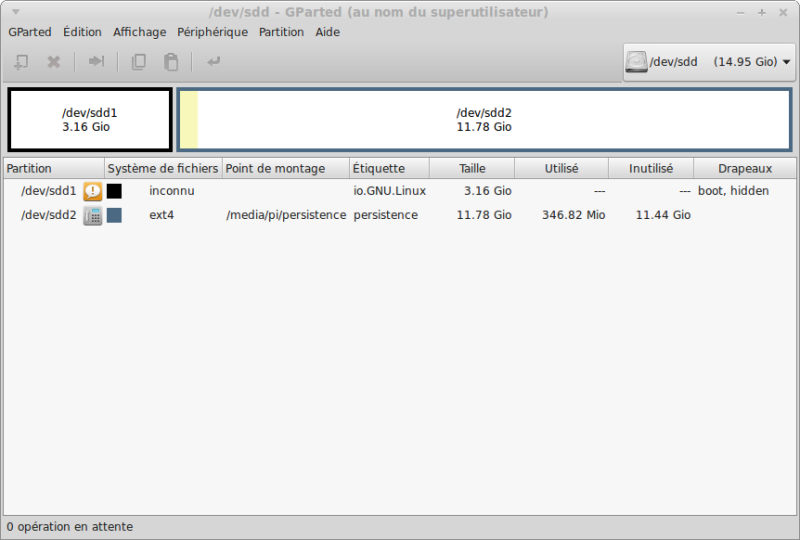Click the boot, hidden flags cell
The height and width of the screenshot is (540, 800).
pos(733,191)
